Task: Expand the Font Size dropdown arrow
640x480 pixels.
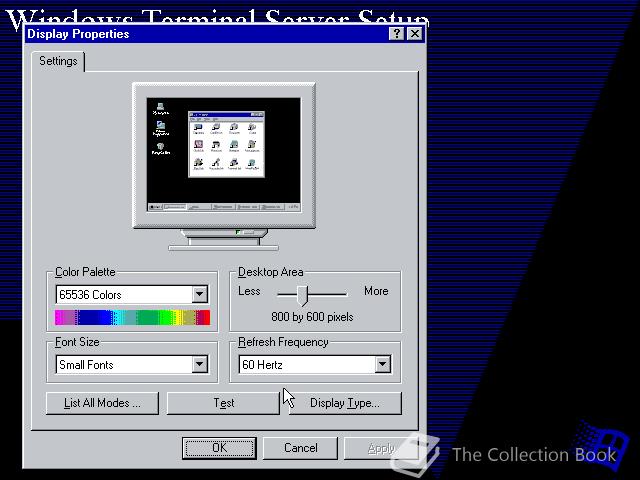Action: [200, 364]
